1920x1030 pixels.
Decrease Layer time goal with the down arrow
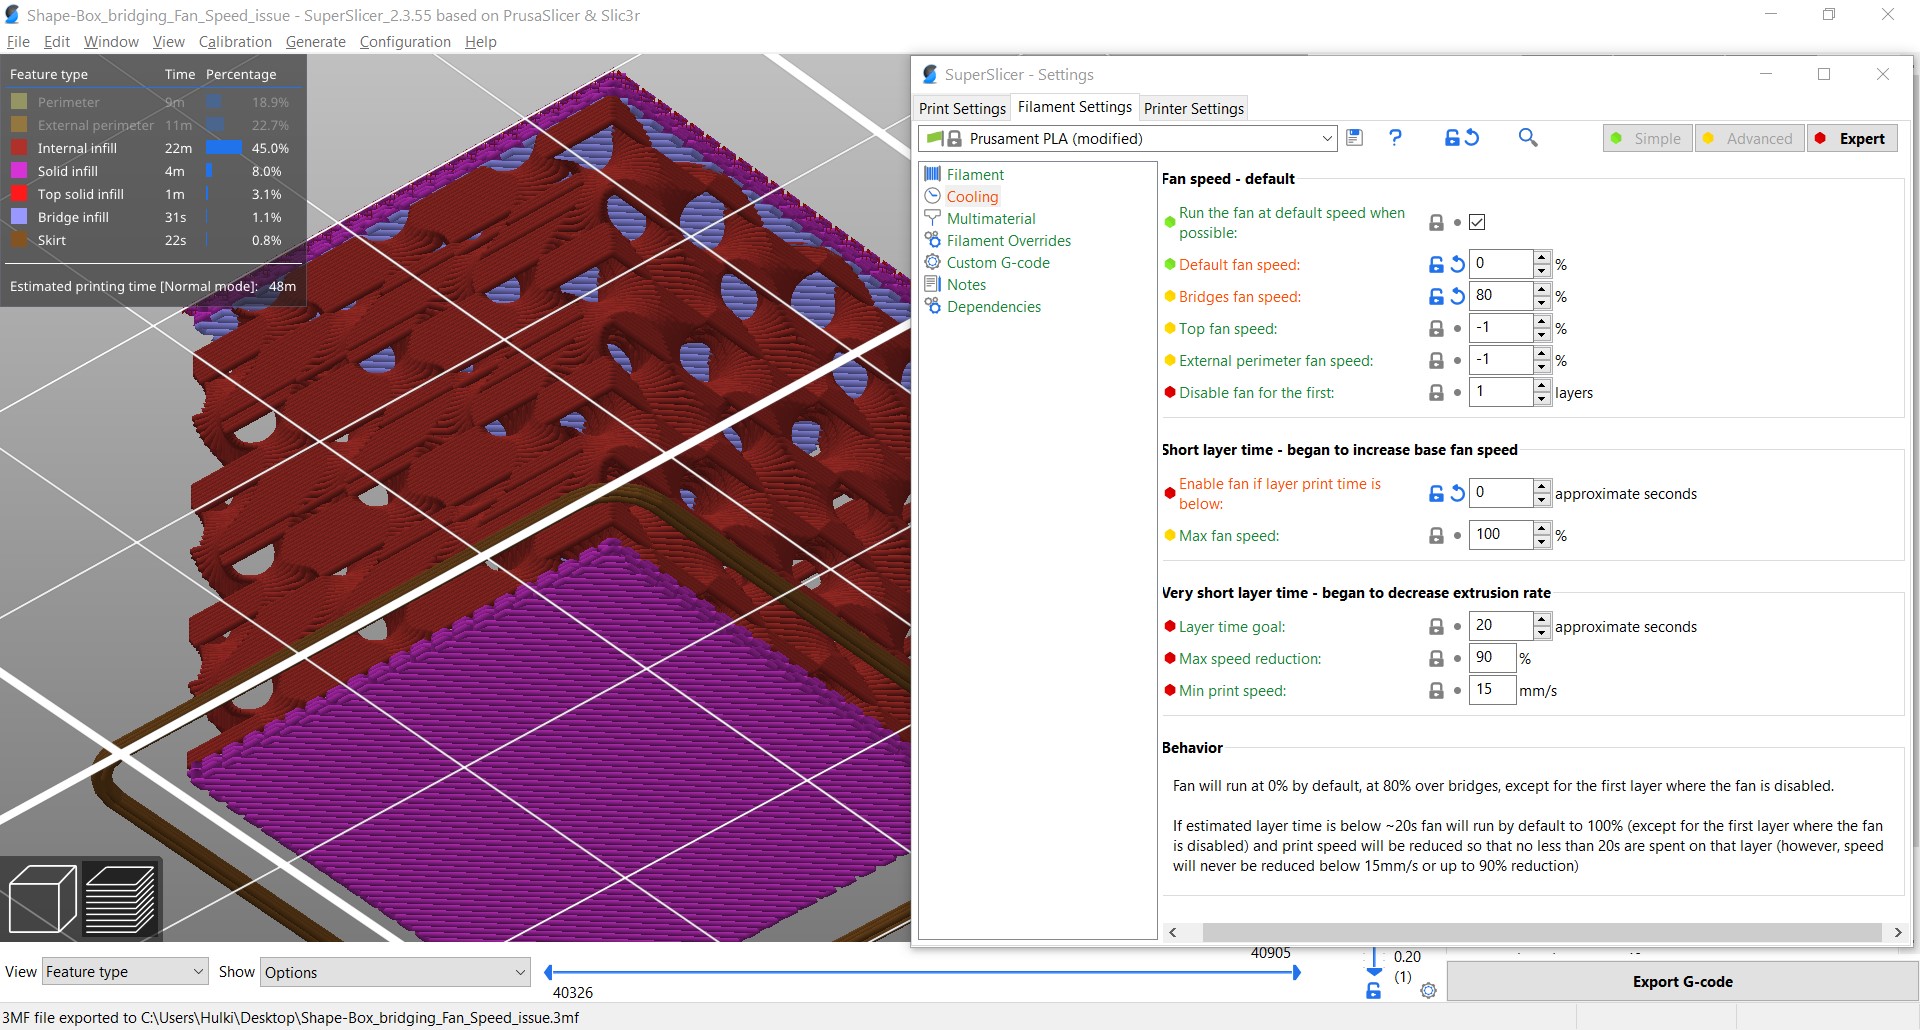click(x=1542, y=633)
